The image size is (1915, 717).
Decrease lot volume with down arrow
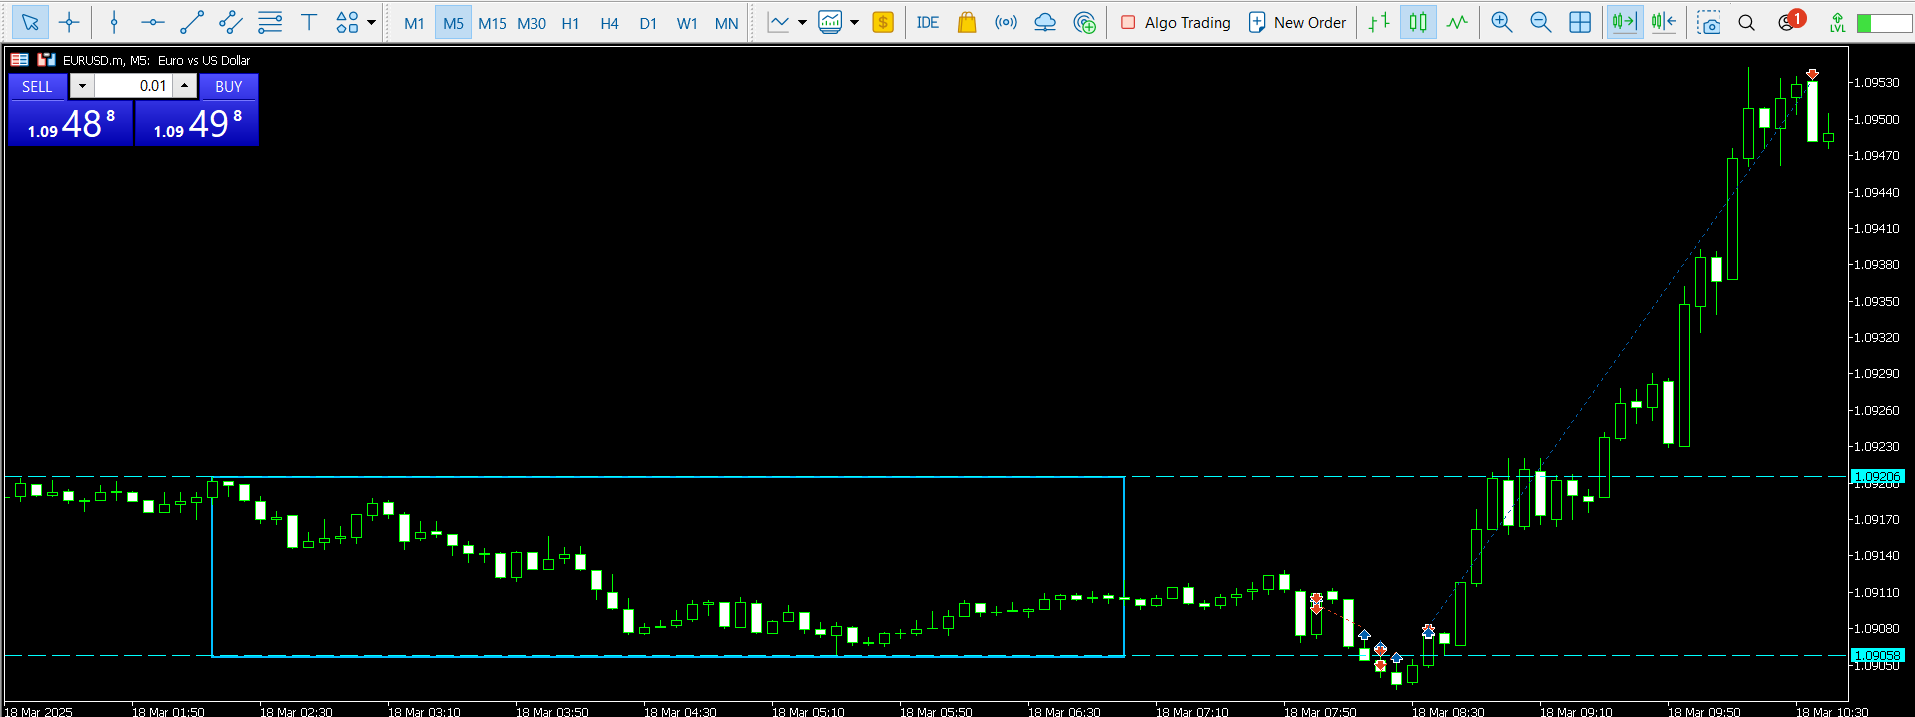click(82, 86)
